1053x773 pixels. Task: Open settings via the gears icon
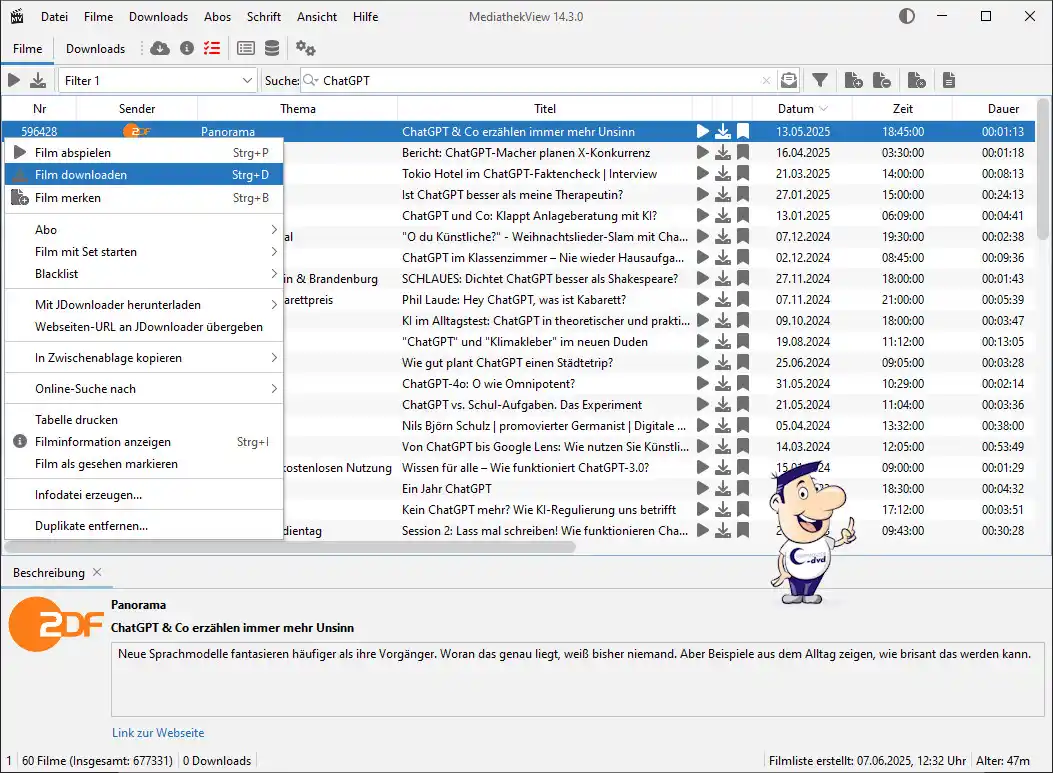click(x=306, y=48)
